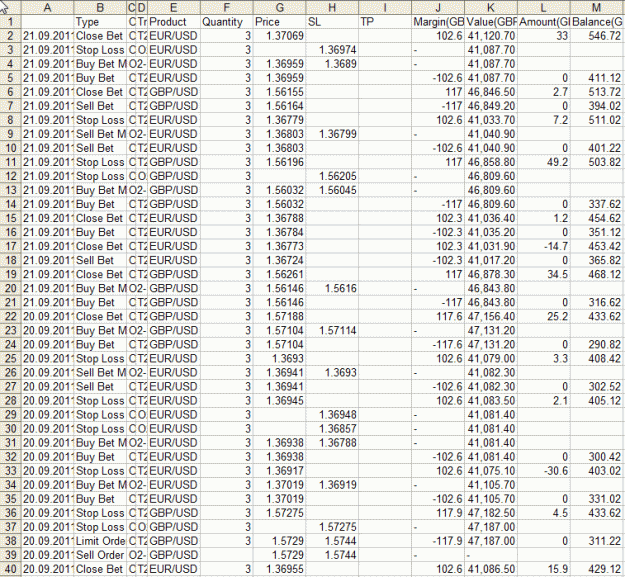Click SL cell 1.36857
Screen dimensions: 625x577
coord(332,429)
